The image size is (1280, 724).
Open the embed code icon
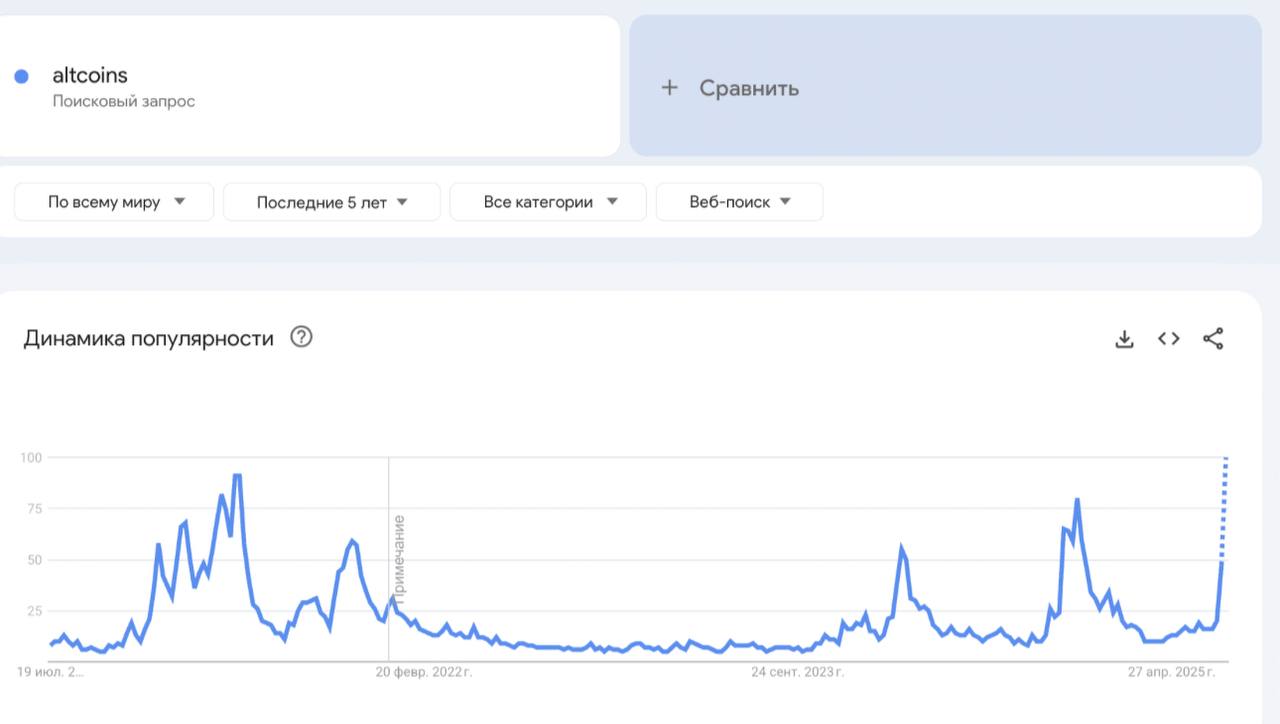(x=1168, y=339)
